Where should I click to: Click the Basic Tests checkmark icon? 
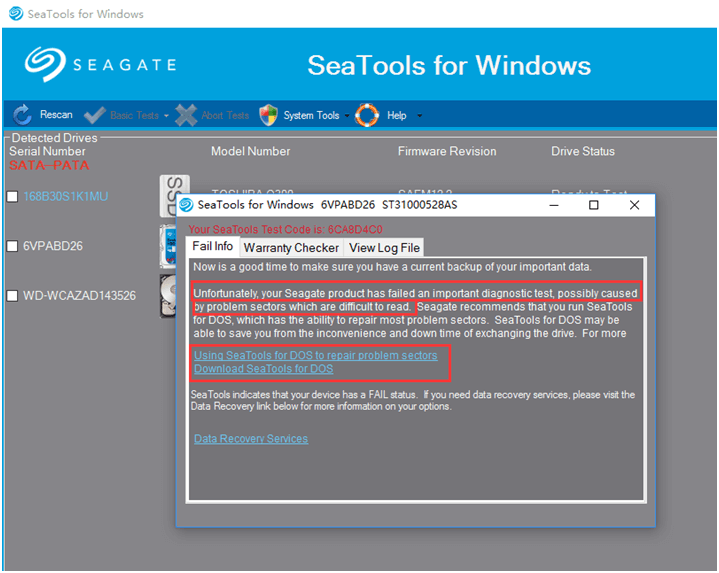[x=95, y=115]
